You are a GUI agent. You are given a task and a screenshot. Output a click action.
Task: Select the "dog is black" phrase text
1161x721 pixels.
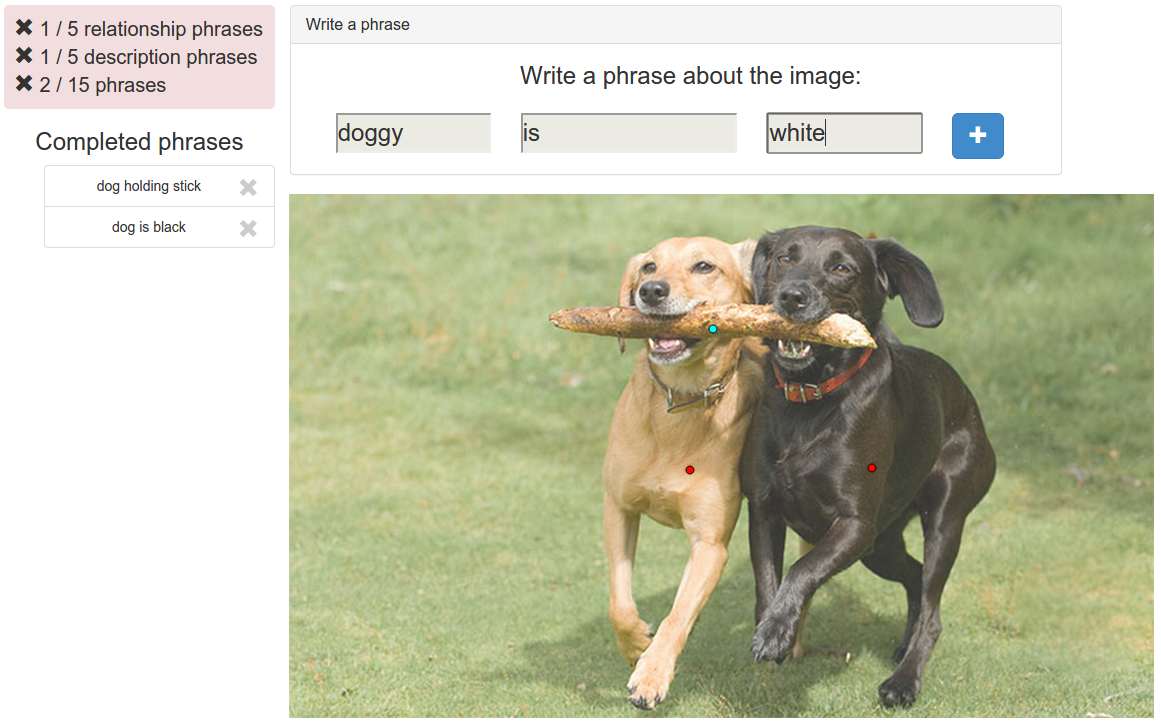tap(149, 227)
